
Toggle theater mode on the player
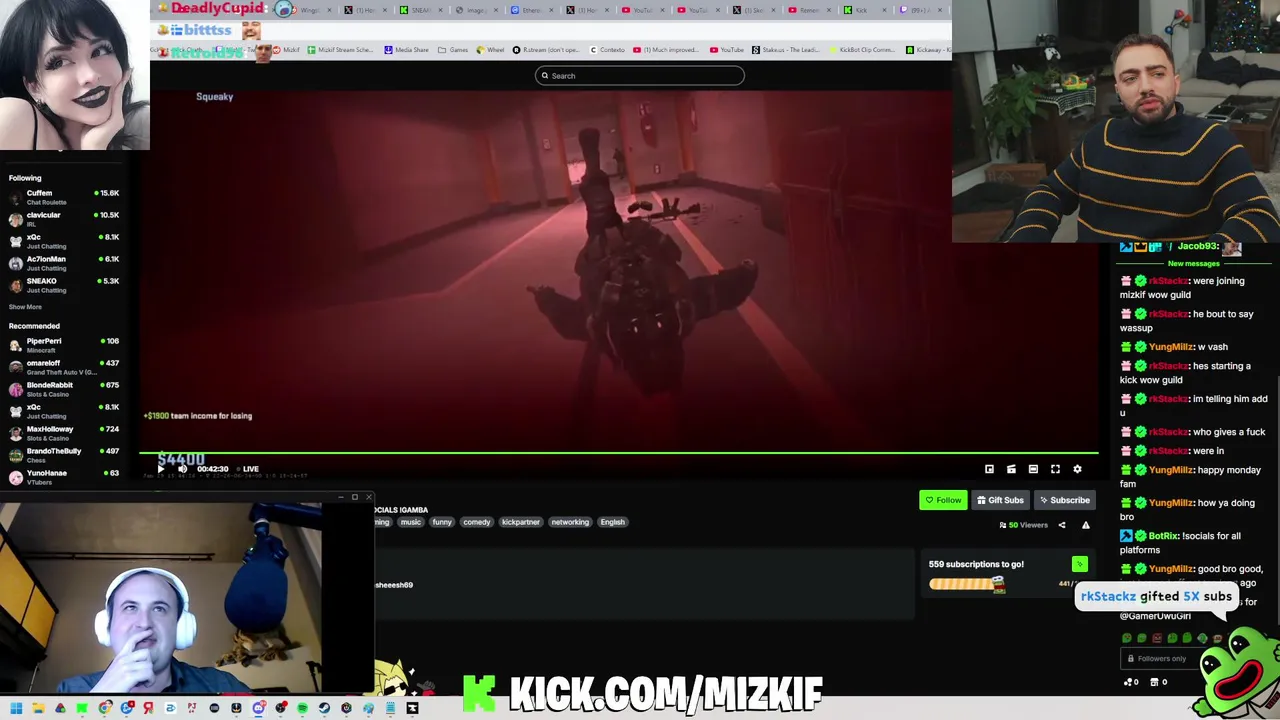[1033, 469]
